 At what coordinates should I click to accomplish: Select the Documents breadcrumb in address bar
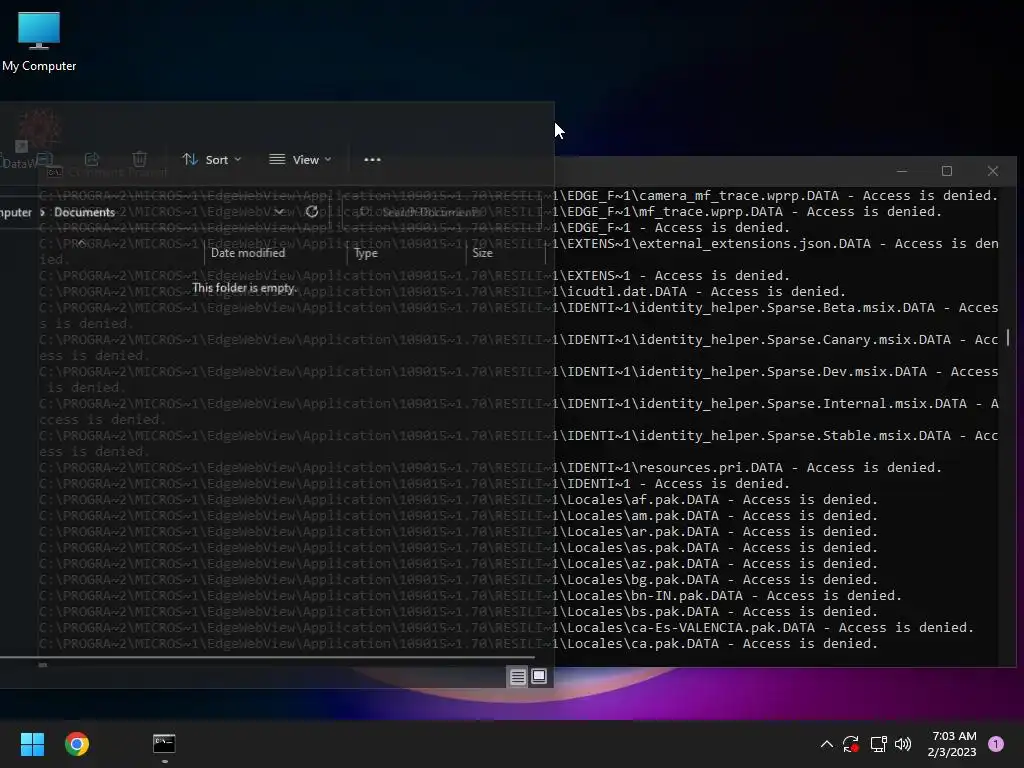pos(84,212)
